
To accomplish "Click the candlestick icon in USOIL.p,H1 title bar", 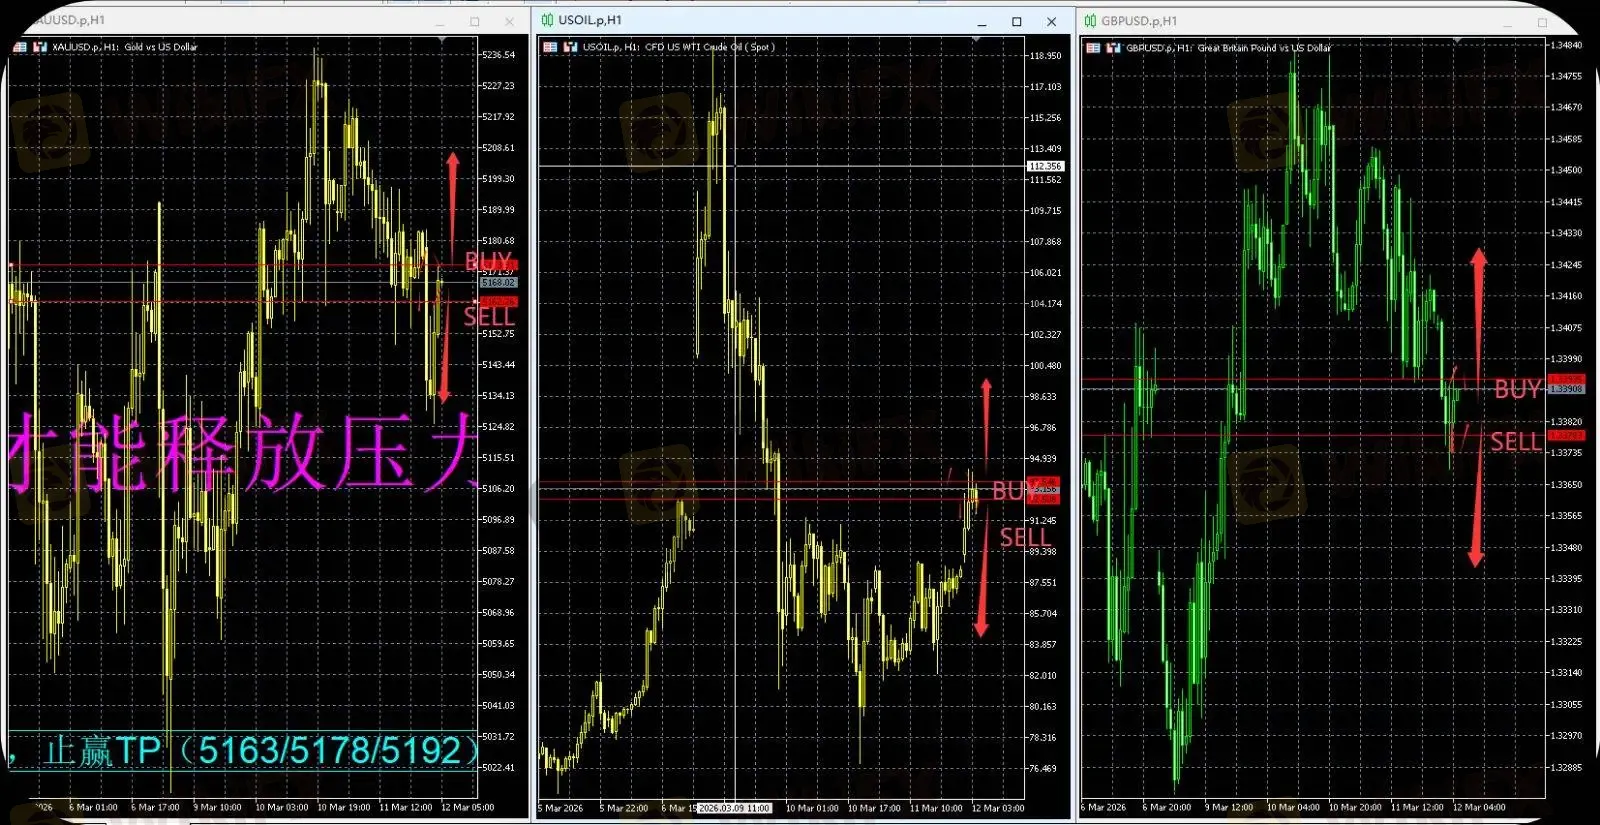I will click(547, 20).
